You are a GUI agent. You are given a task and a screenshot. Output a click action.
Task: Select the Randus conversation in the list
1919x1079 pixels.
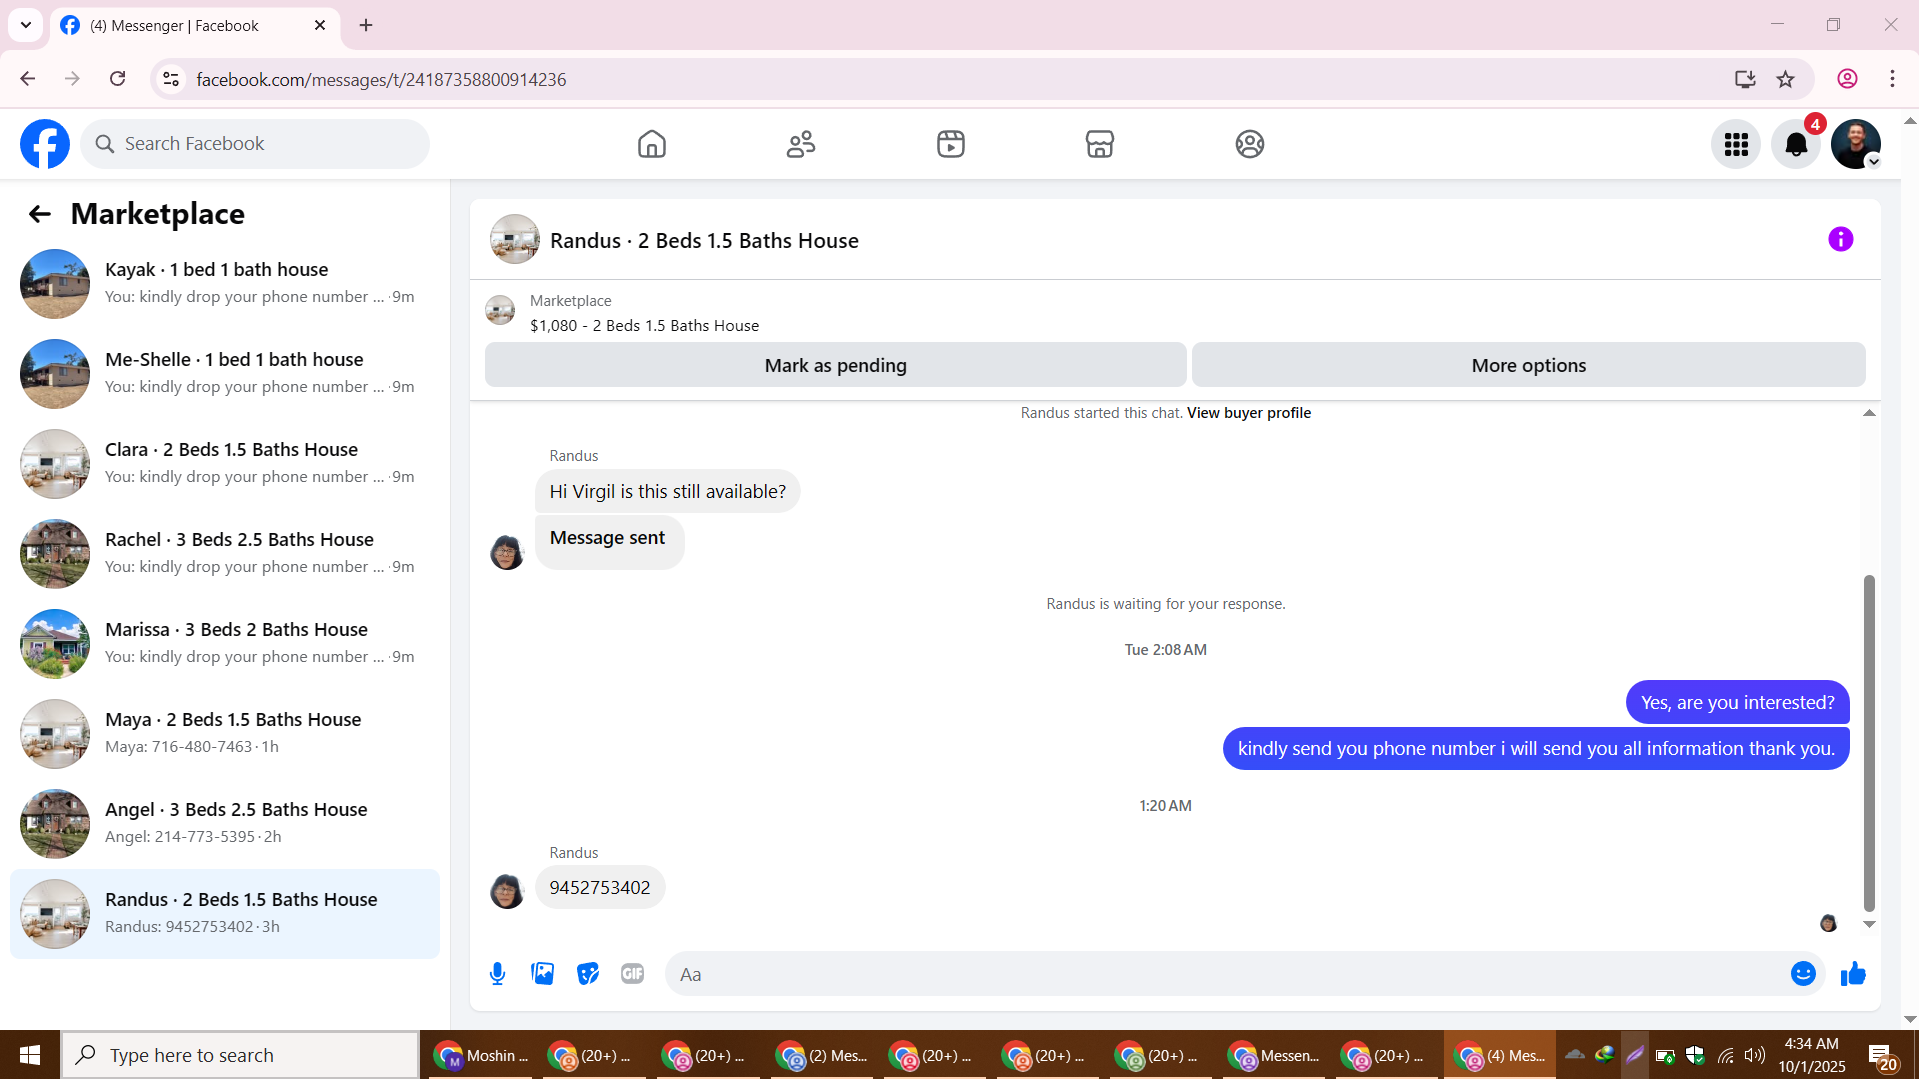click(225, 914)
